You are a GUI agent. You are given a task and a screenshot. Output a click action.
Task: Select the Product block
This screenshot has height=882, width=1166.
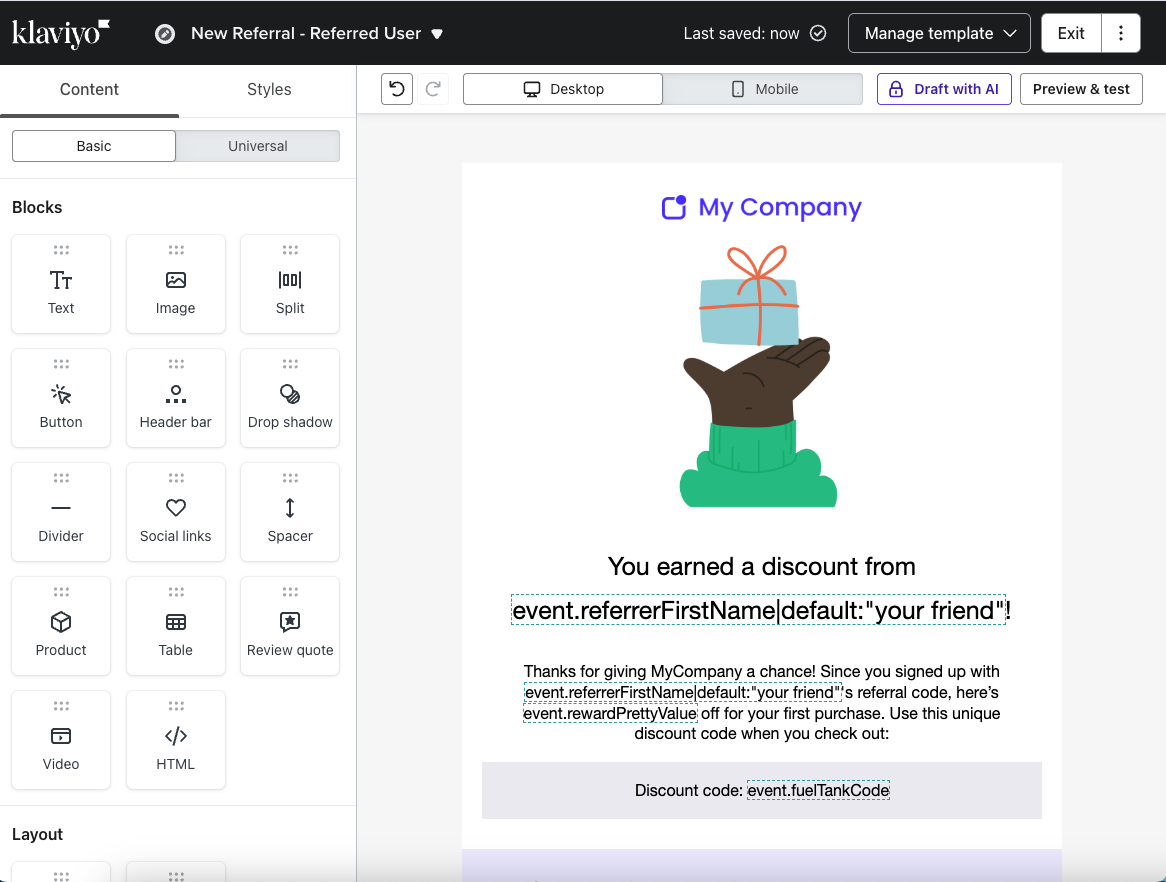tap(61, 625)
